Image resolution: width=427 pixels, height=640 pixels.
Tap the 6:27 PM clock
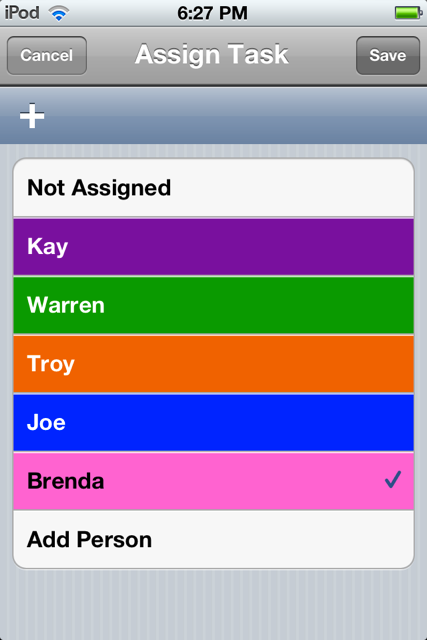pos(212,13)
